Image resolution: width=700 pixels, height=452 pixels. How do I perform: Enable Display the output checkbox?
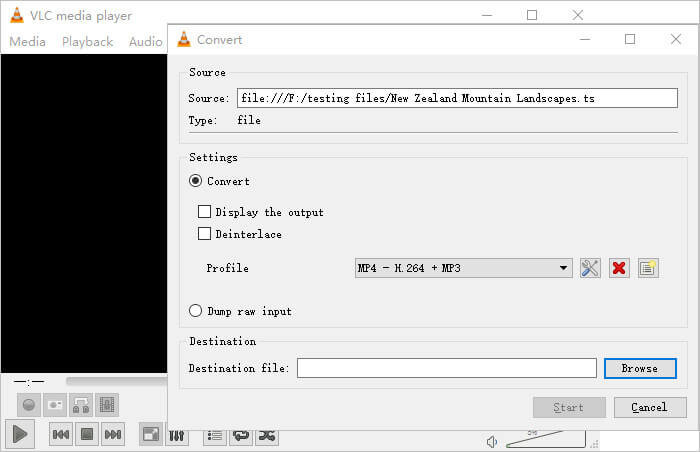[204, 211]
